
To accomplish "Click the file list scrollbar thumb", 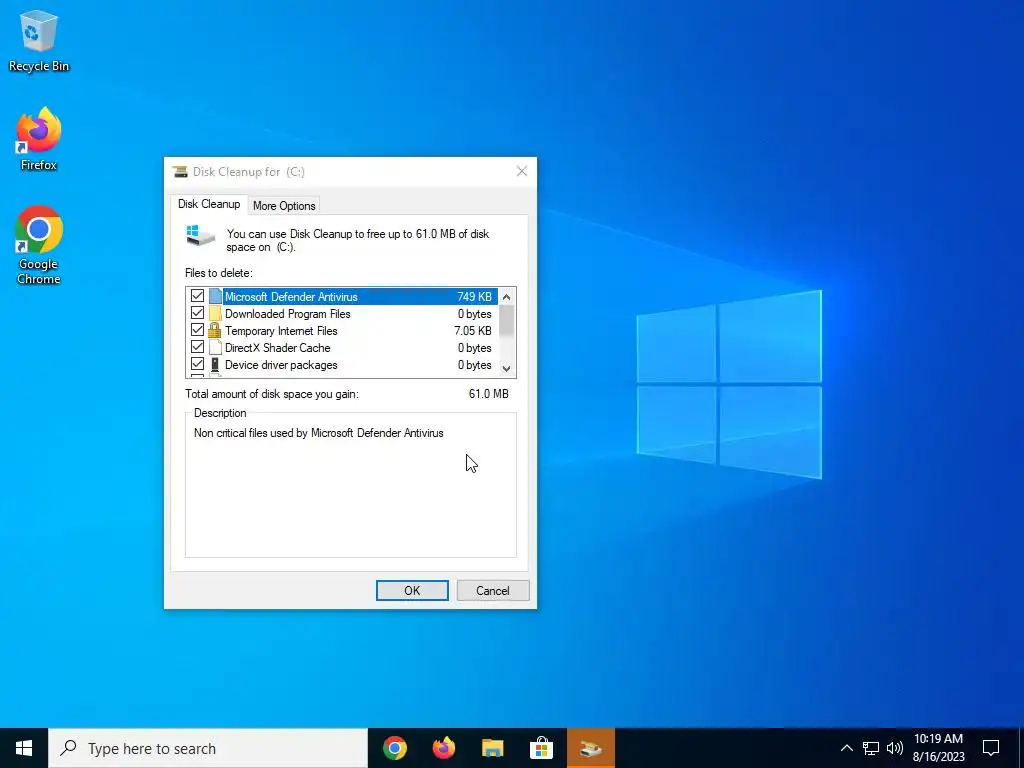I will [506, 321].
